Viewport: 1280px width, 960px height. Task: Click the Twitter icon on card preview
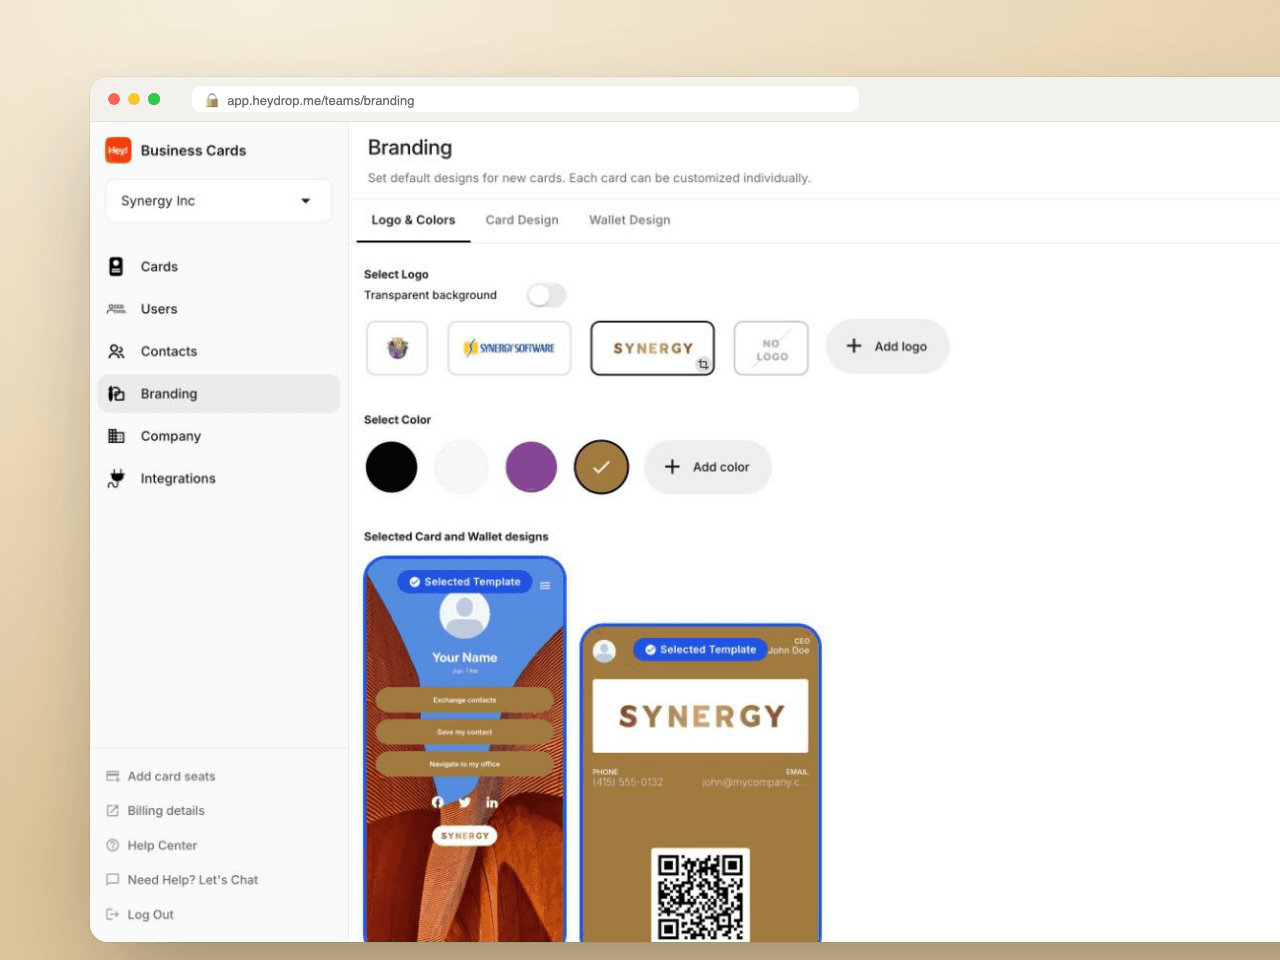click(465, 803)
